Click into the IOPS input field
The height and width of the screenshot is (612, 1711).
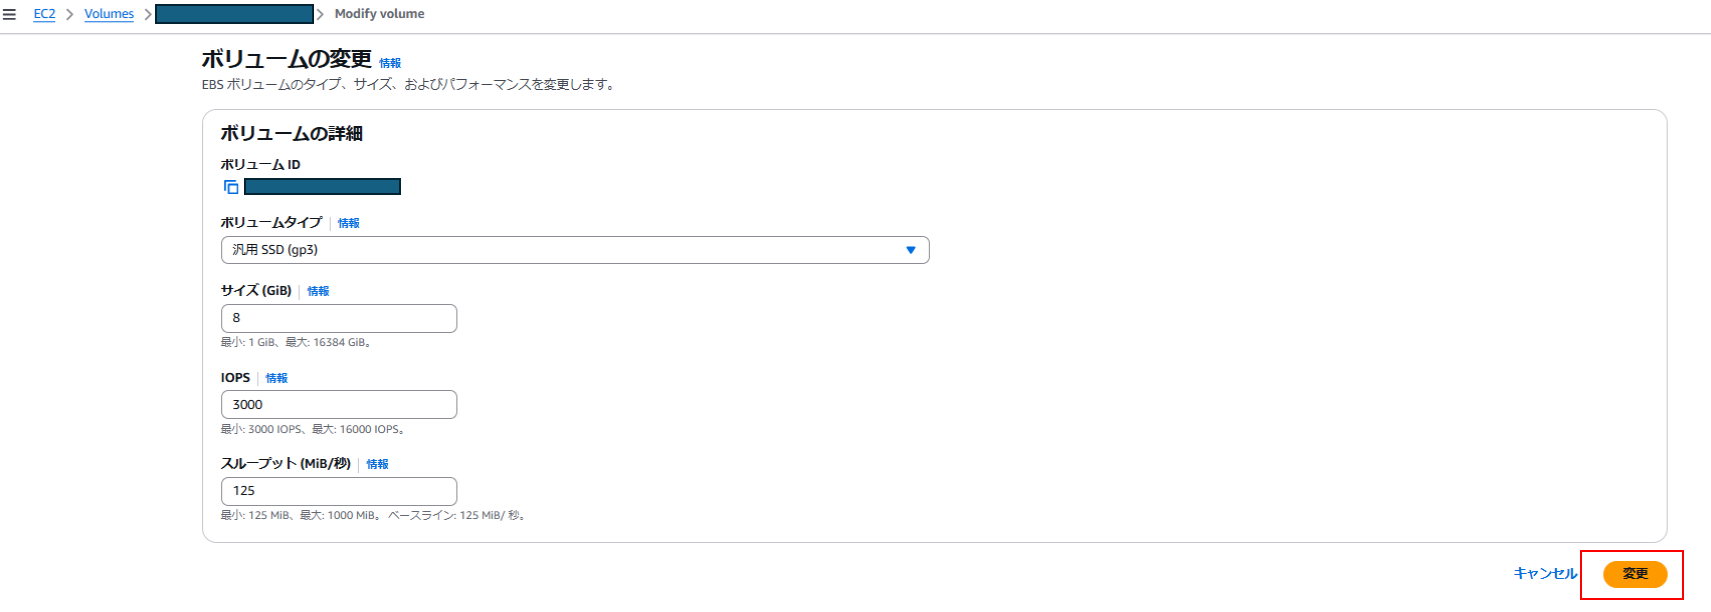pyautogui.click(x=338, y=405)
